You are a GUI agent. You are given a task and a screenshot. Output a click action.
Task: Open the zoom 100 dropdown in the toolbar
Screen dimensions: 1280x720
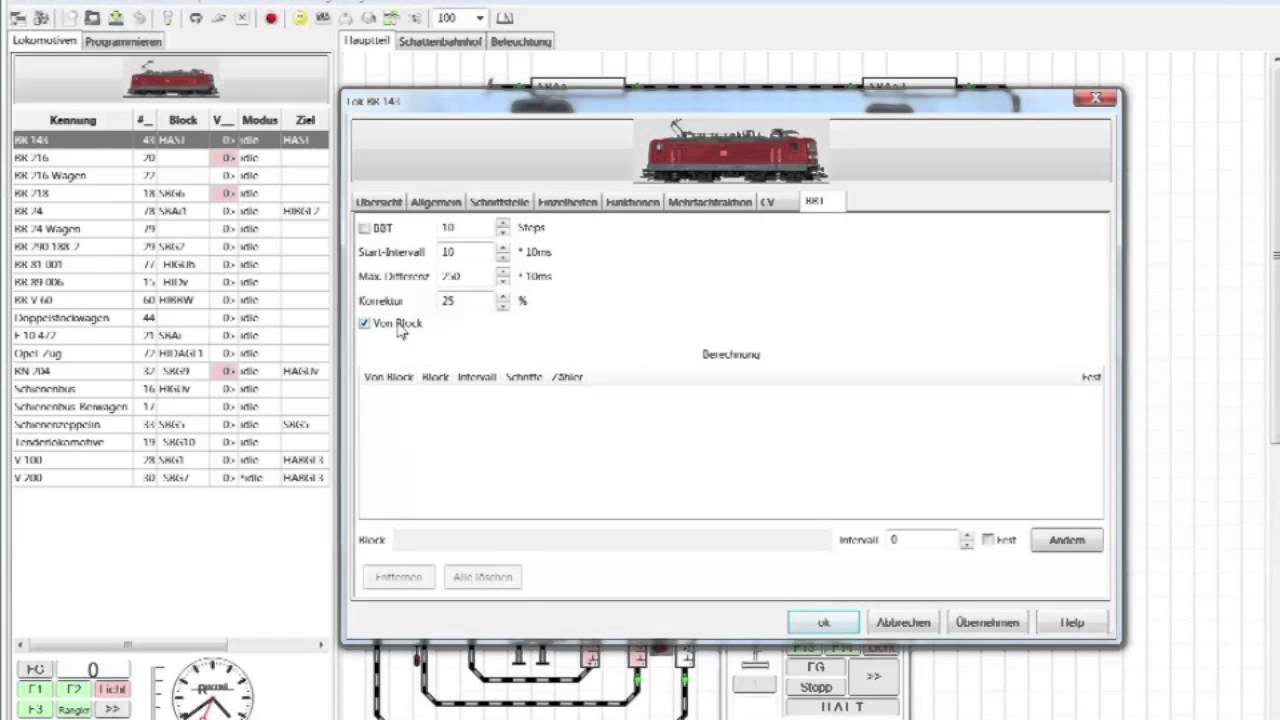tap(479, 18)
